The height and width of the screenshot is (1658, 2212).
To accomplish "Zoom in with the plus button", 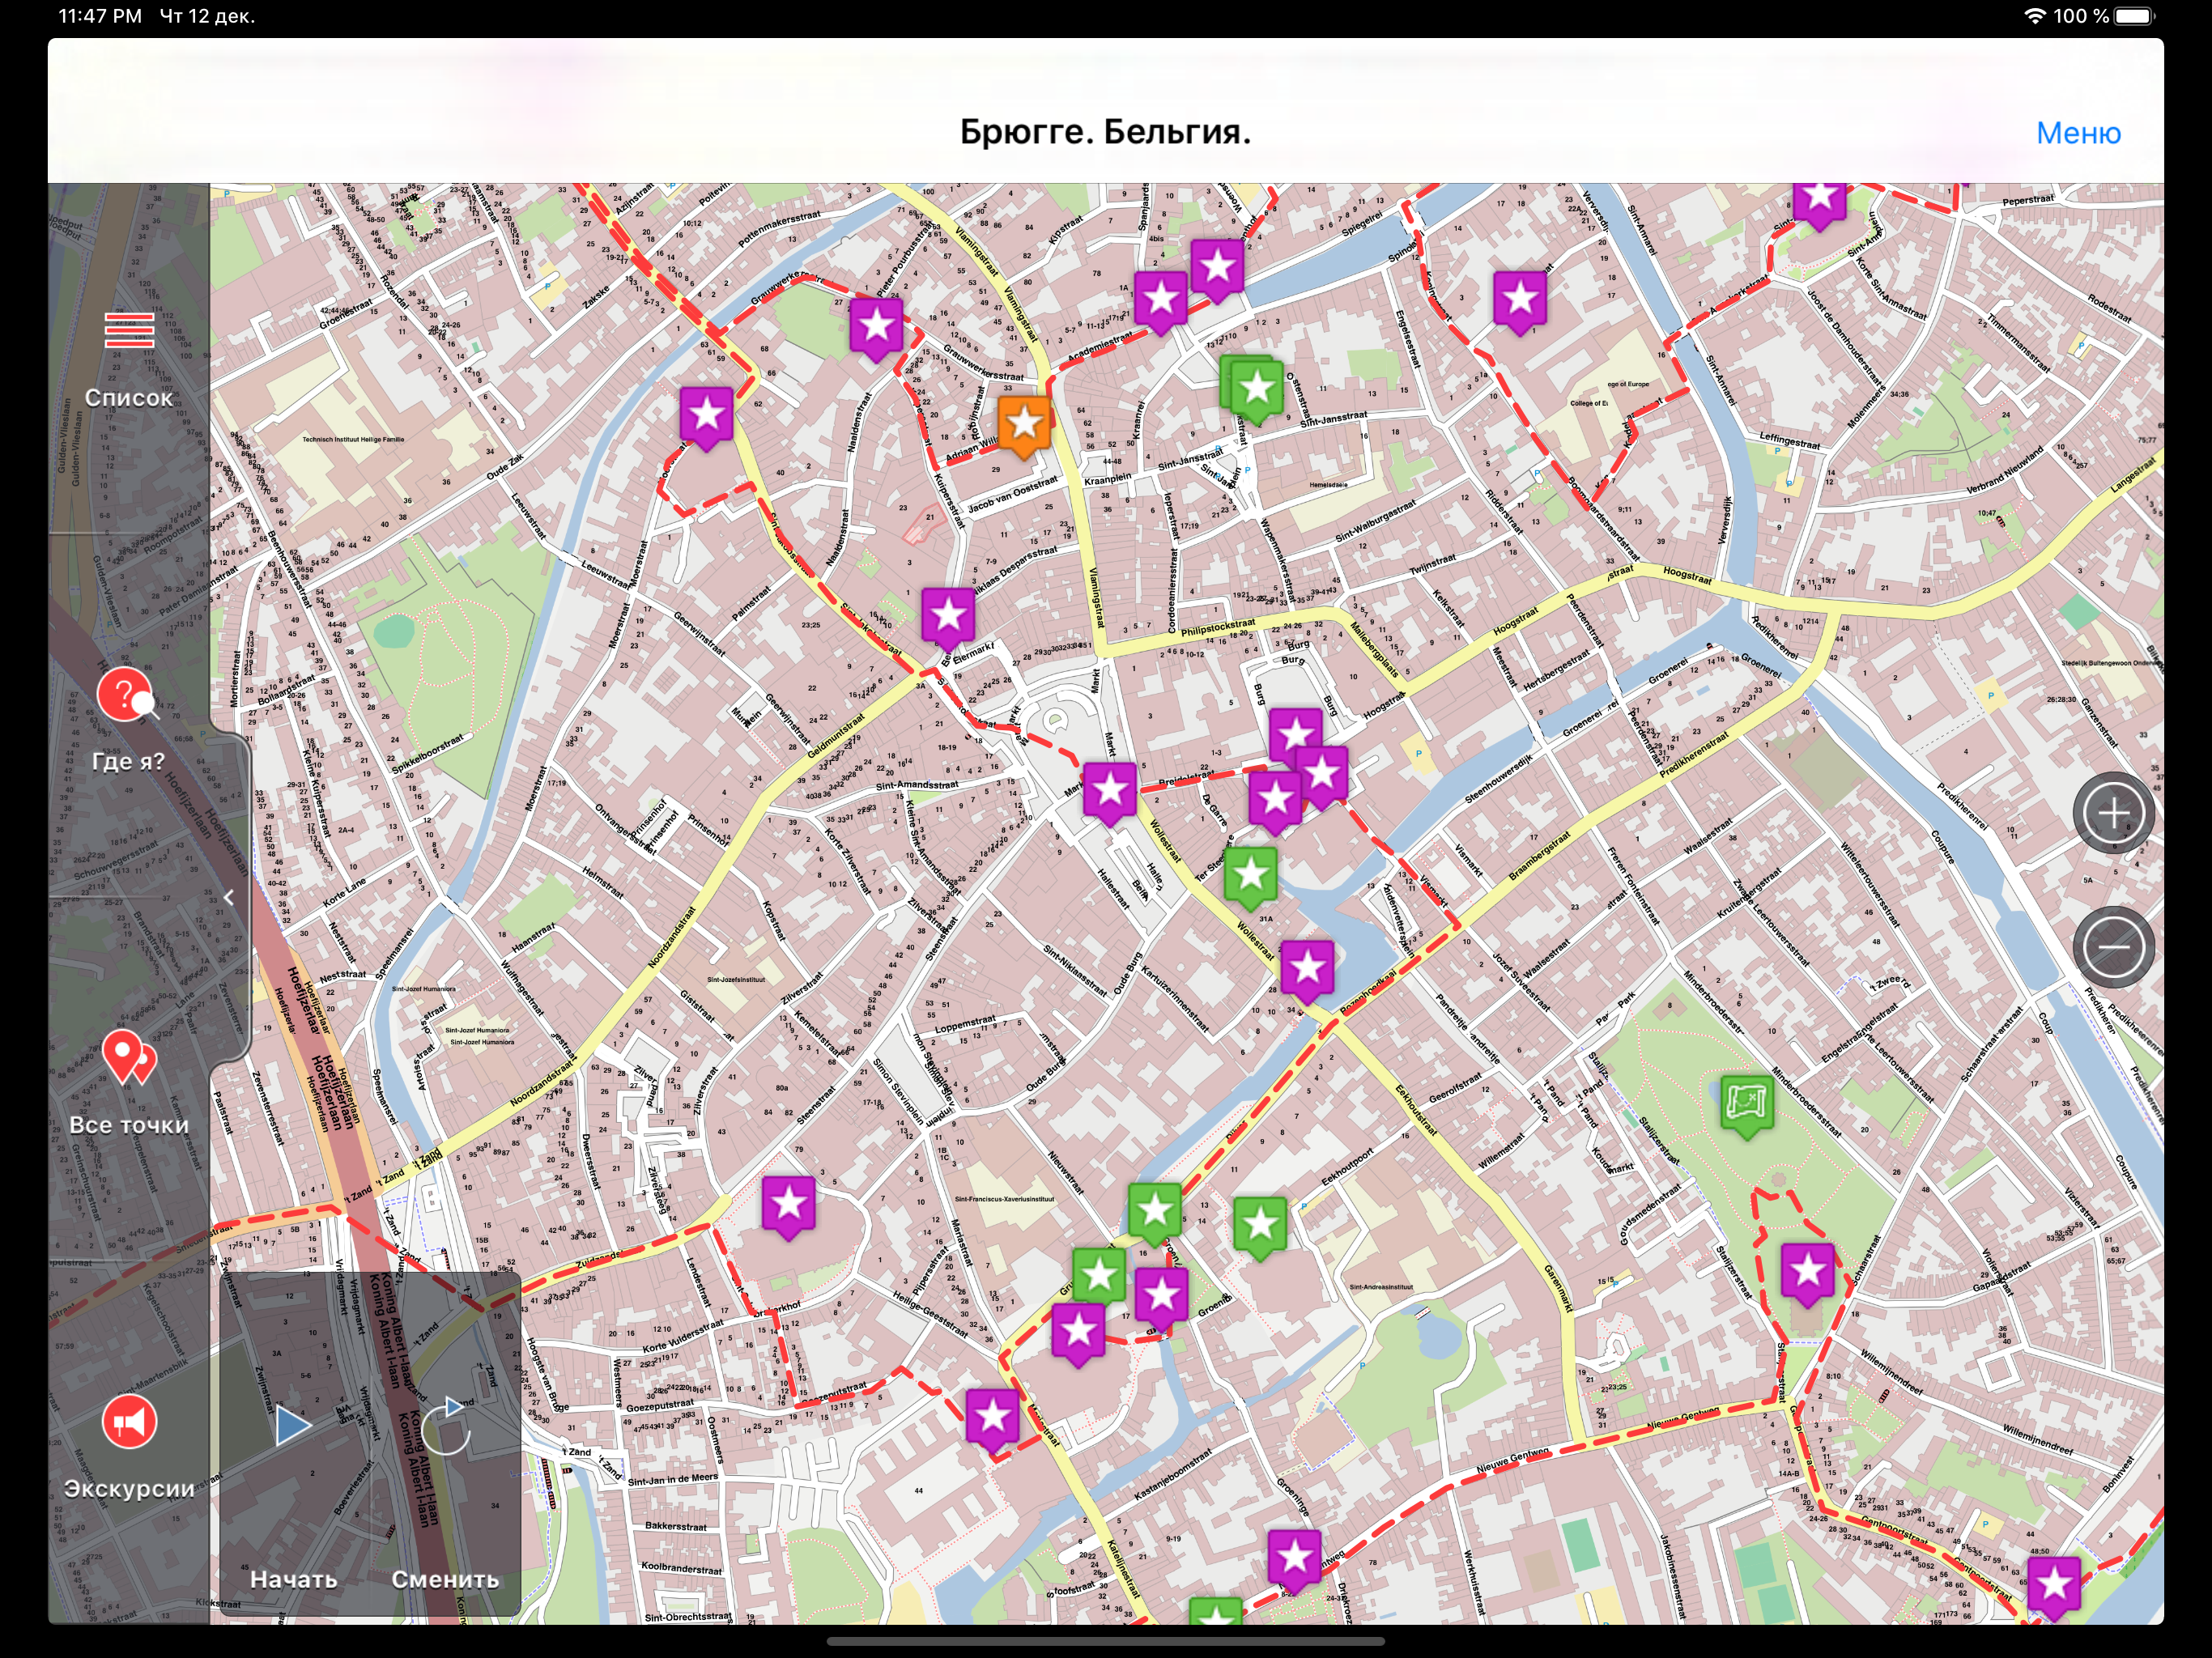I will click(2113, 813).
